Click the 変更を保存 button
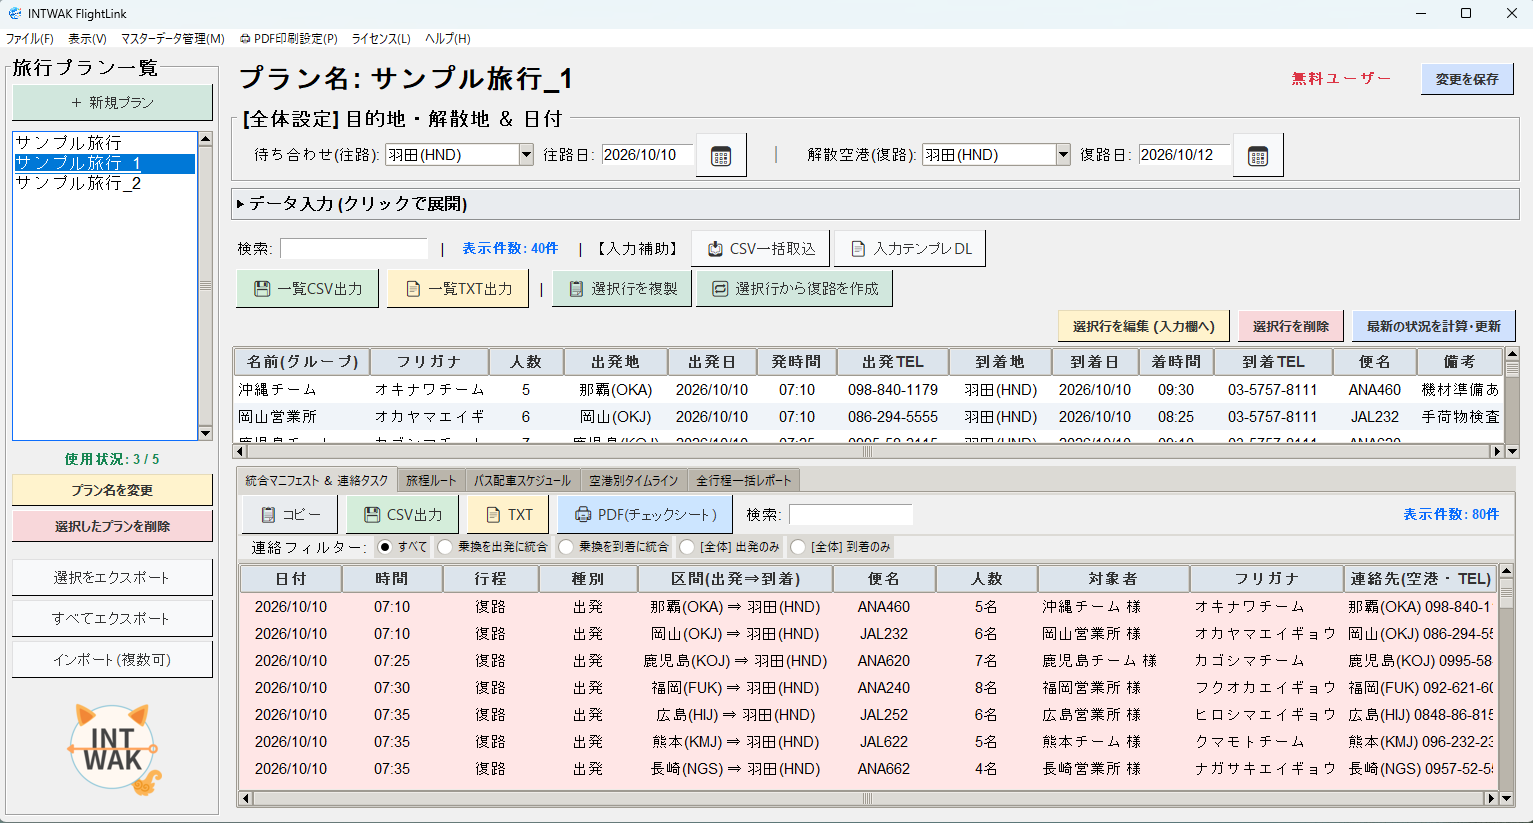 click(1467, 79)
